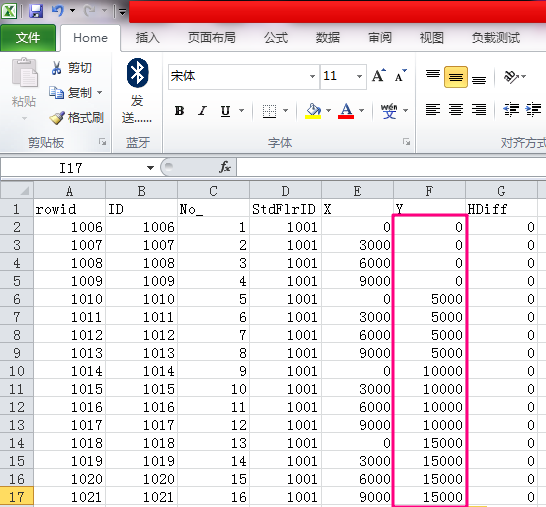
Task: Open the Name Box dropdown arrow
Action: [150, 168]
